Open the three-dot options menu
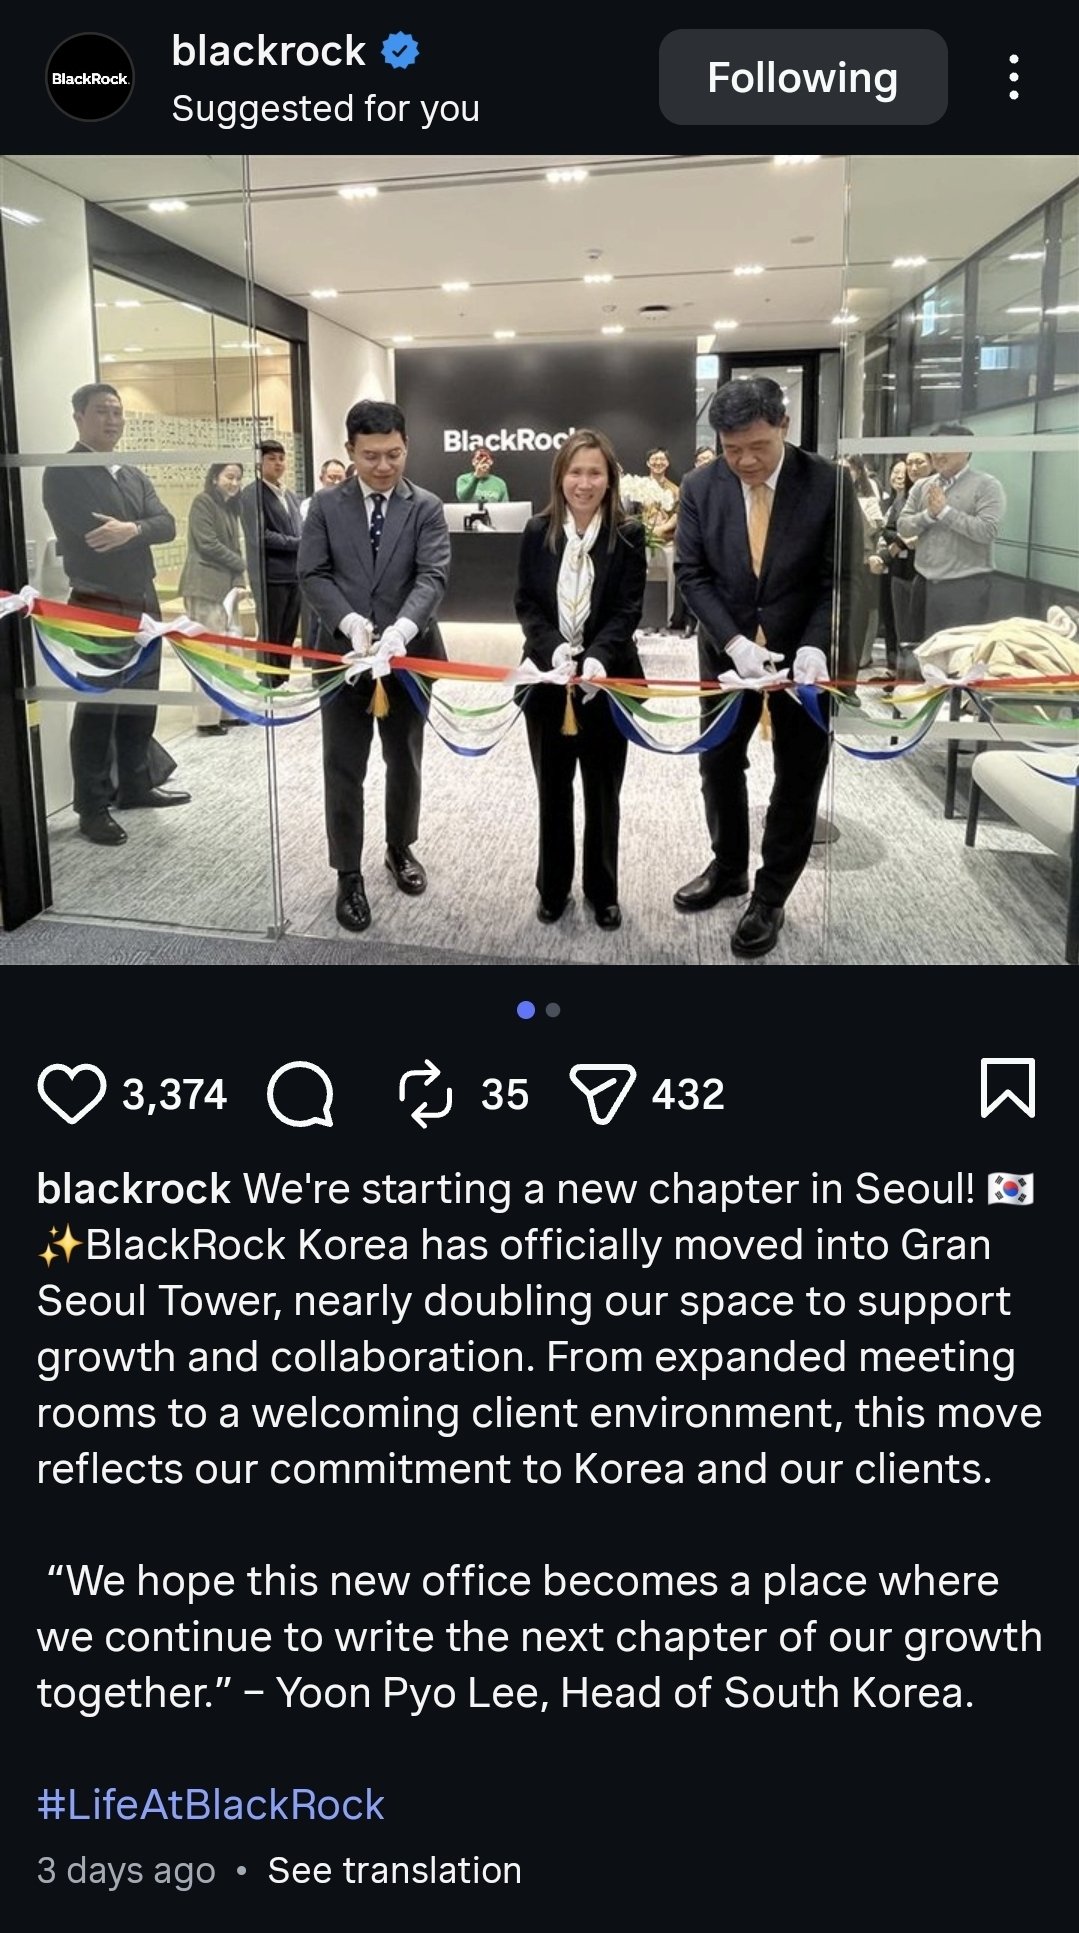1079x1933 pixels. [1014, 77]
